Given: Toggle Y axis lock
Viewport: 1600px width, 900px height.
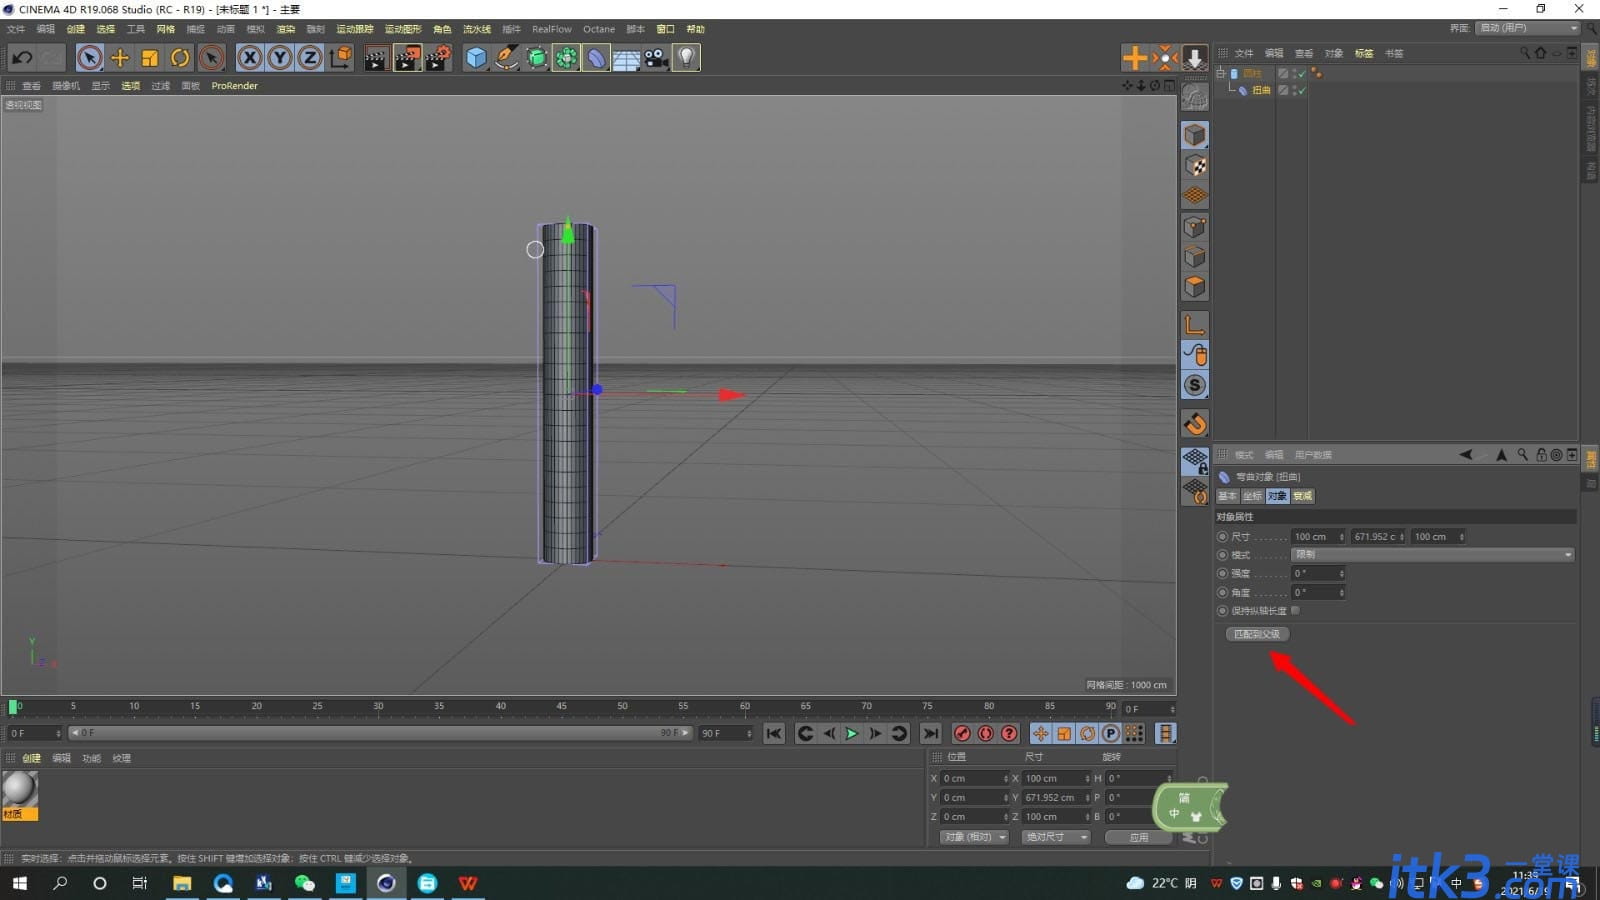Looking at the screenshot, I should coord(280,58).
